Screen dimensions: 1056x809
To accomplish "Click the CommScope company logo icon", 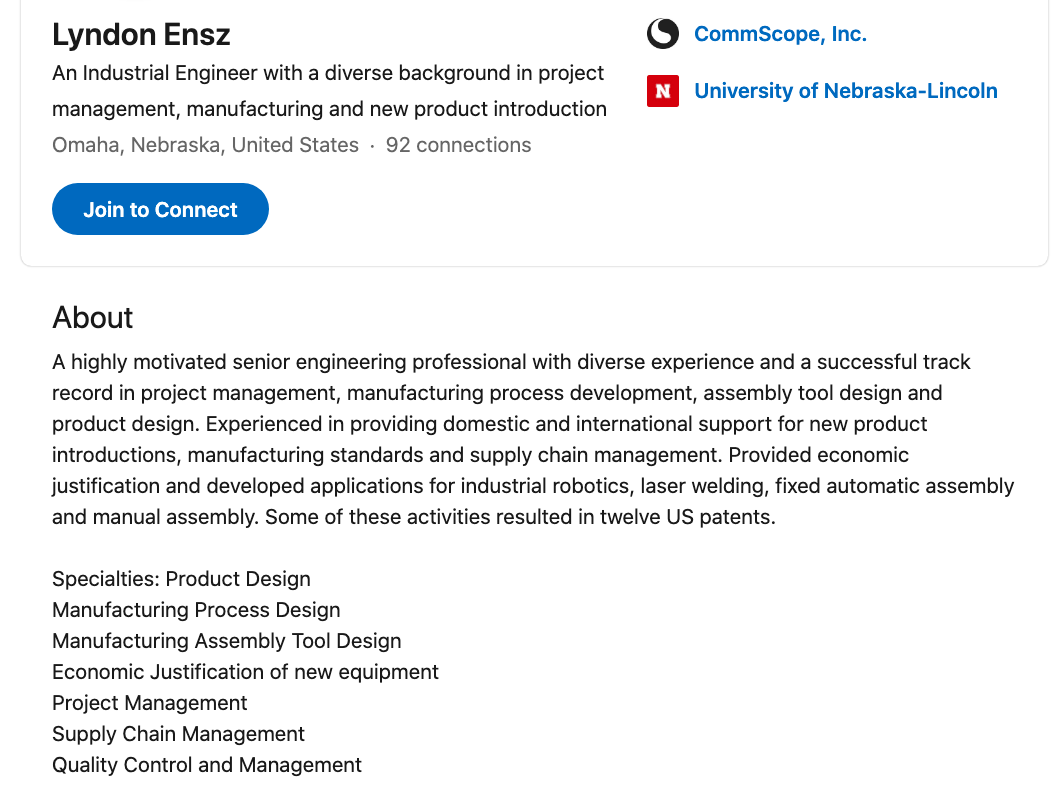I will point(663,34).
